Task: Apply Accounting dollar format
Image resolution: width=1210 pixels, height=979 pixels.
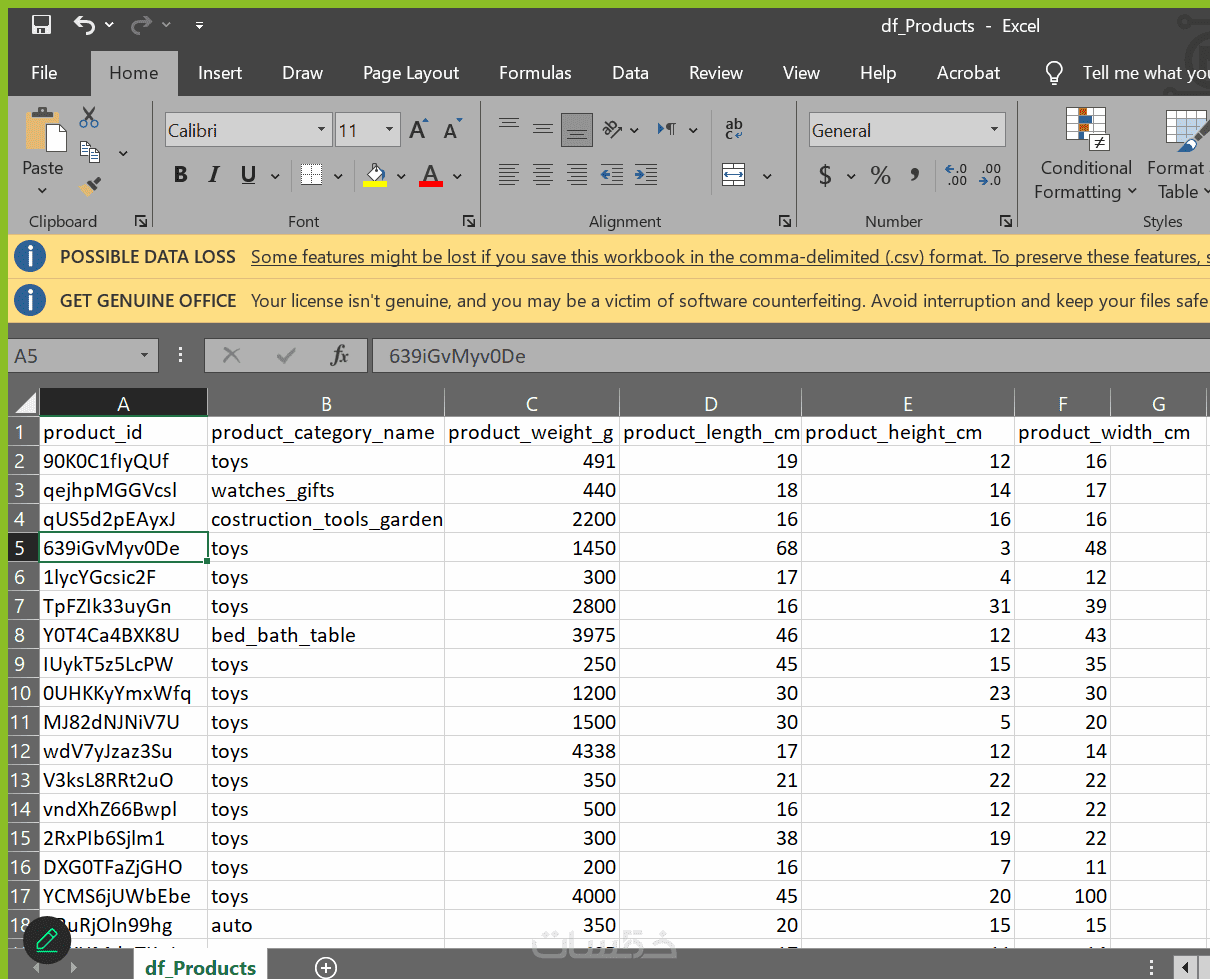Action: [825, 175]
